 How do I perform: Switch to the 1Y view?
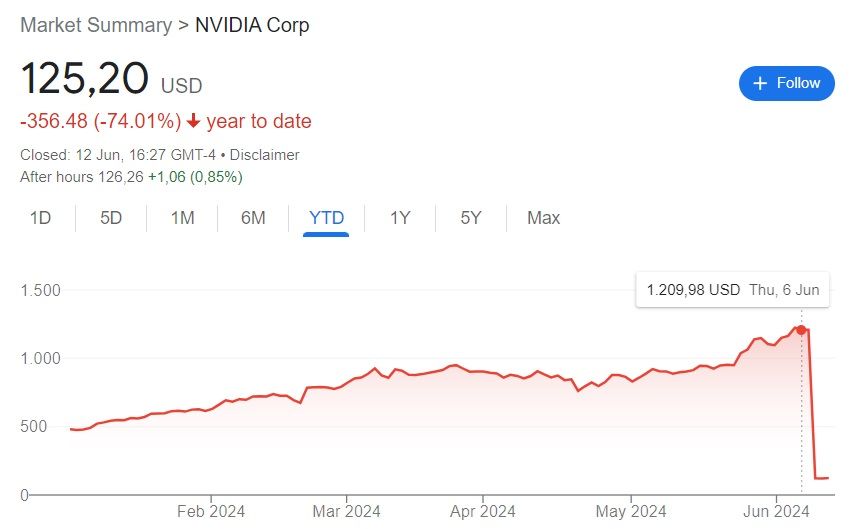pyautogui.click(x=400, y=218)
